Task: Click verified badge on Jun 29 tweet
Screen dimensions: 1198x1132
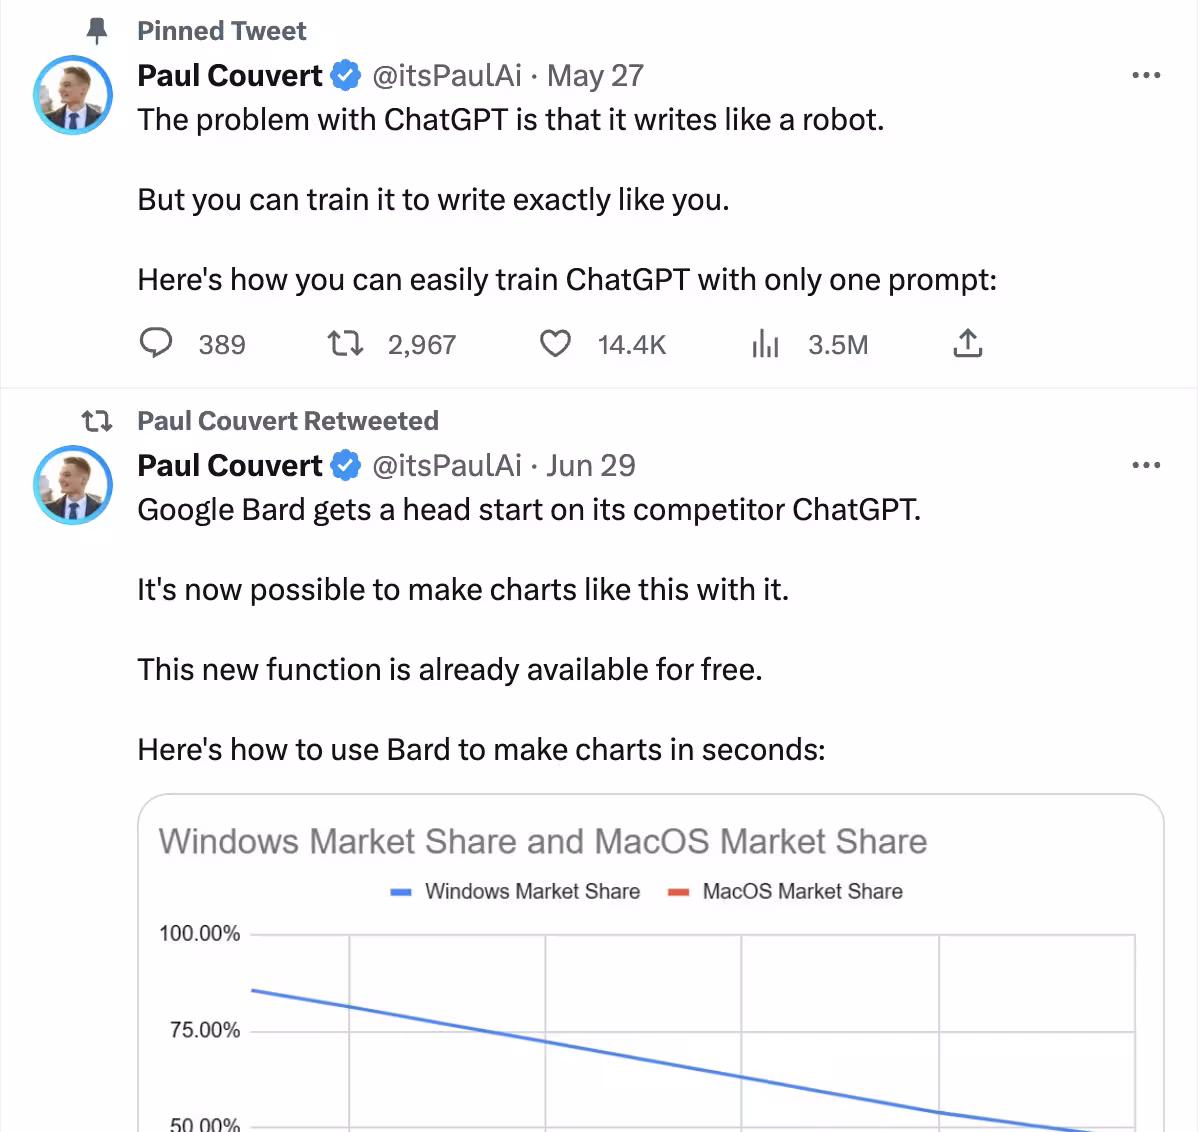Action: pos(346,465)
